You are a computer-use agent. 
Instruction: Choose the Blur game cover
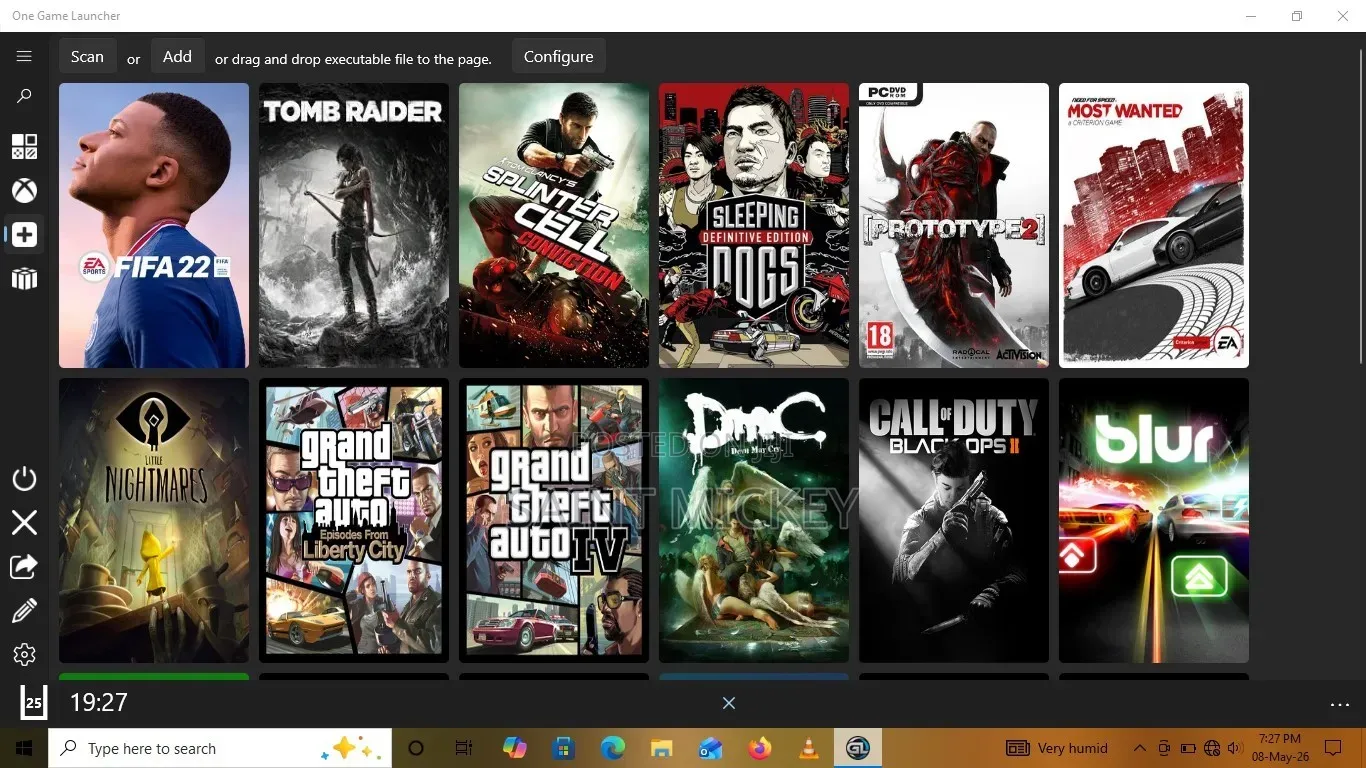coord(1154,520)
